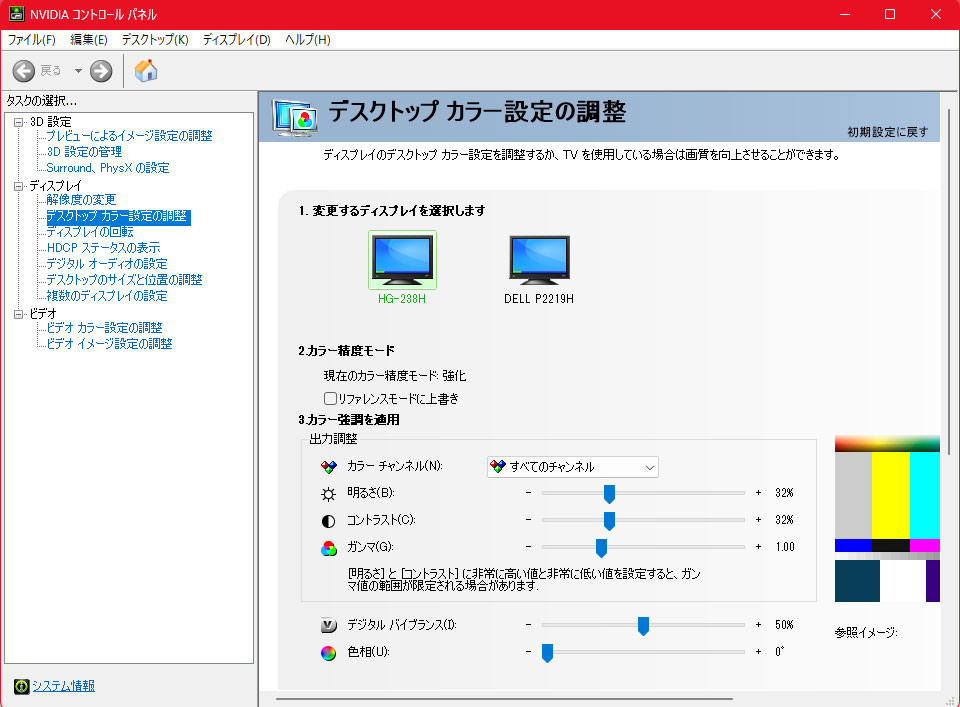Click the システム情報 link
This screenshot has height=707, width=960.
tap(63, 686)
